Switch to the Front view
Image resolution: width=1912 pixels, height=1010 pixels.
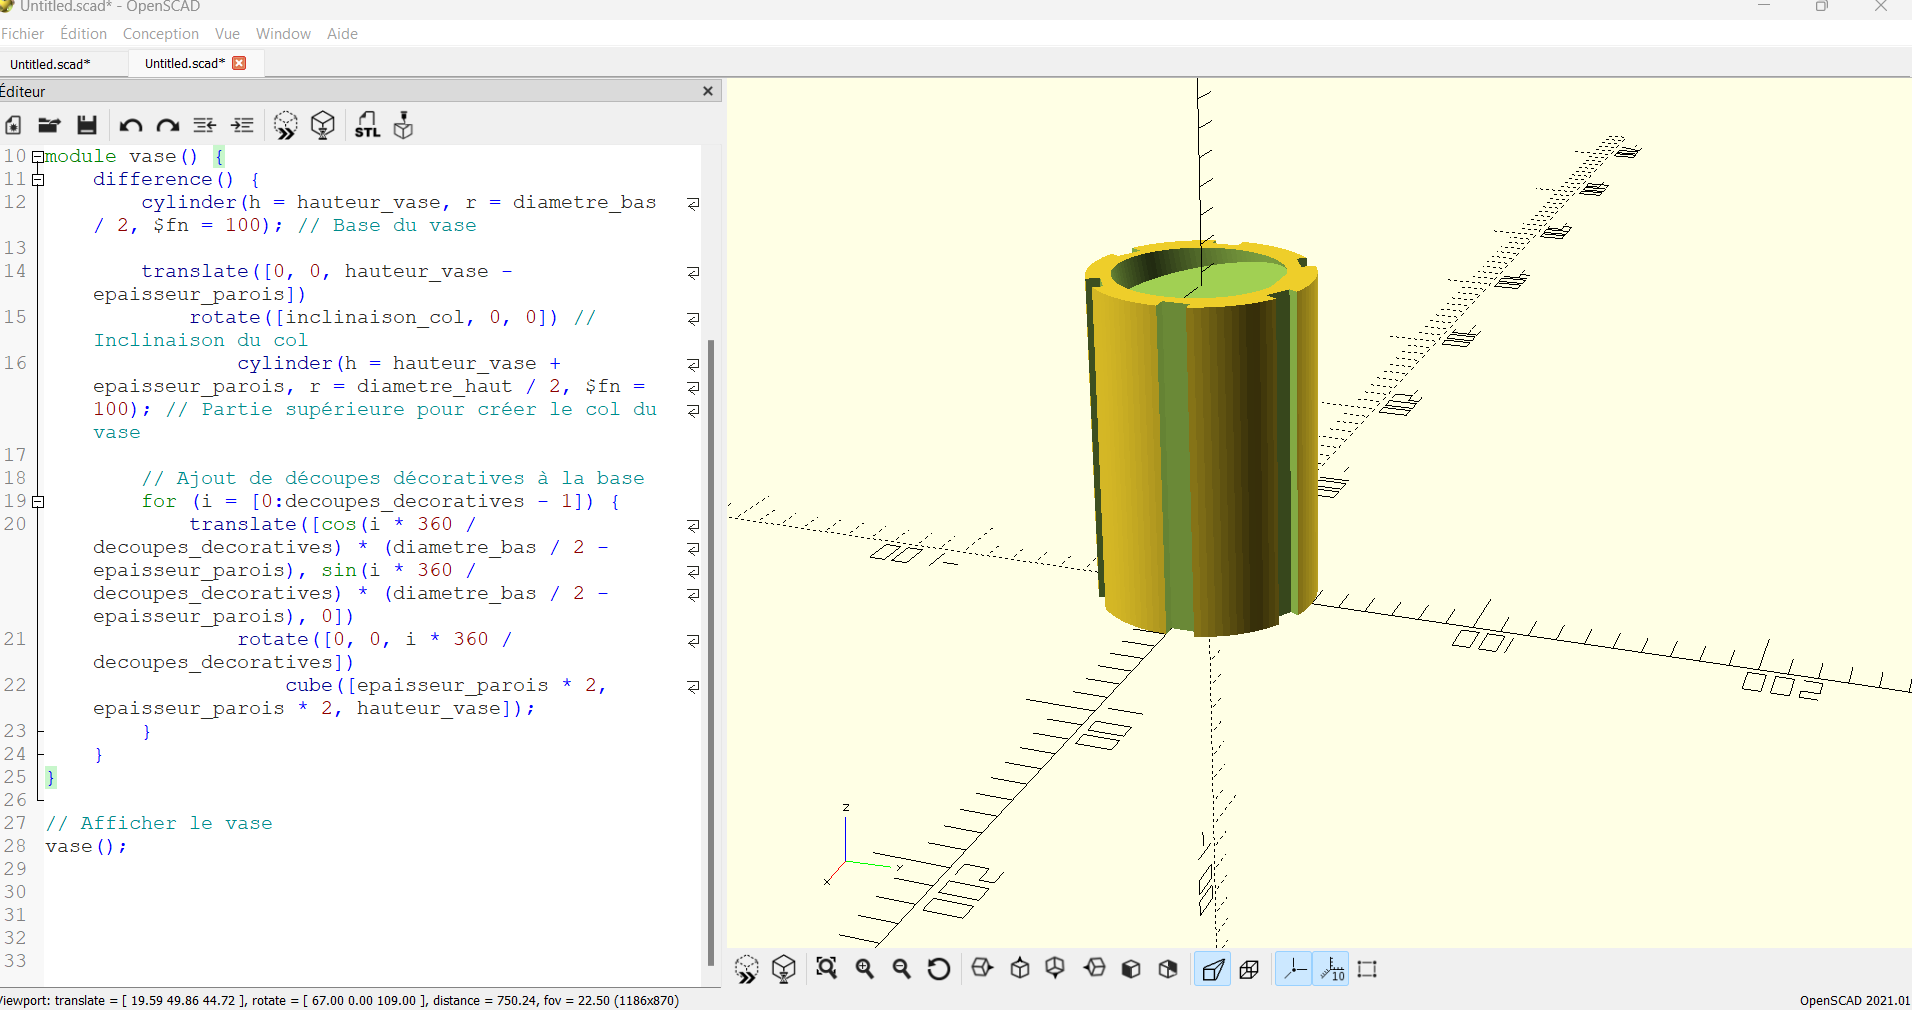1131,968
